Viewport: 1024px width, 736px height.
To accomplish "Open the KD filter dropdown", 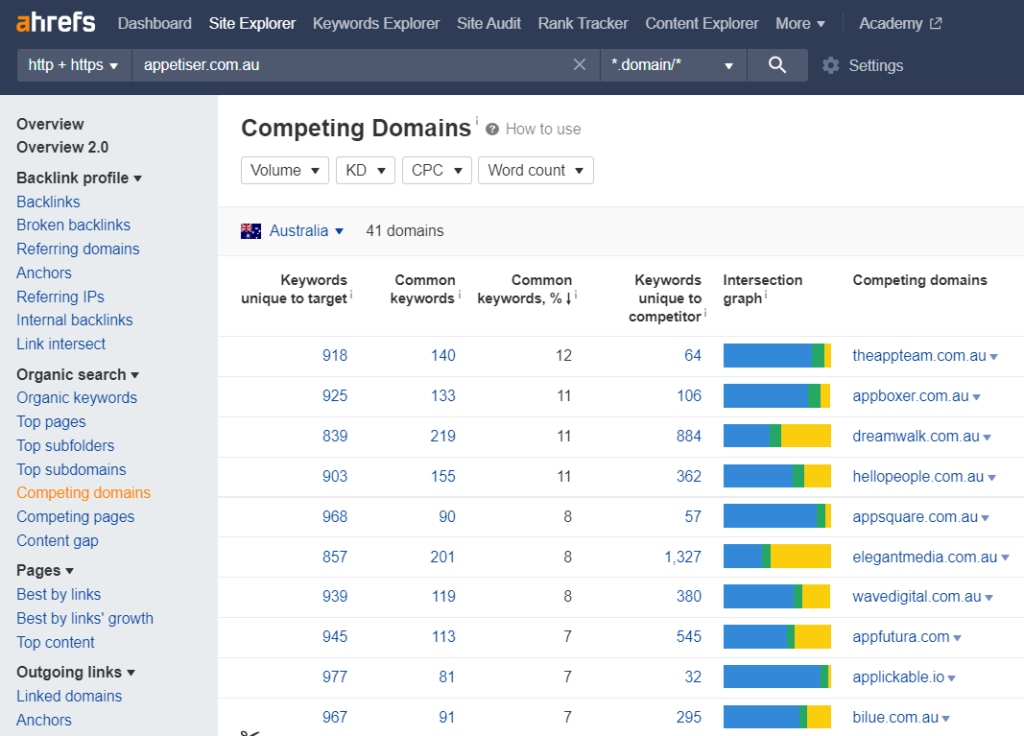I will [366, 170].
